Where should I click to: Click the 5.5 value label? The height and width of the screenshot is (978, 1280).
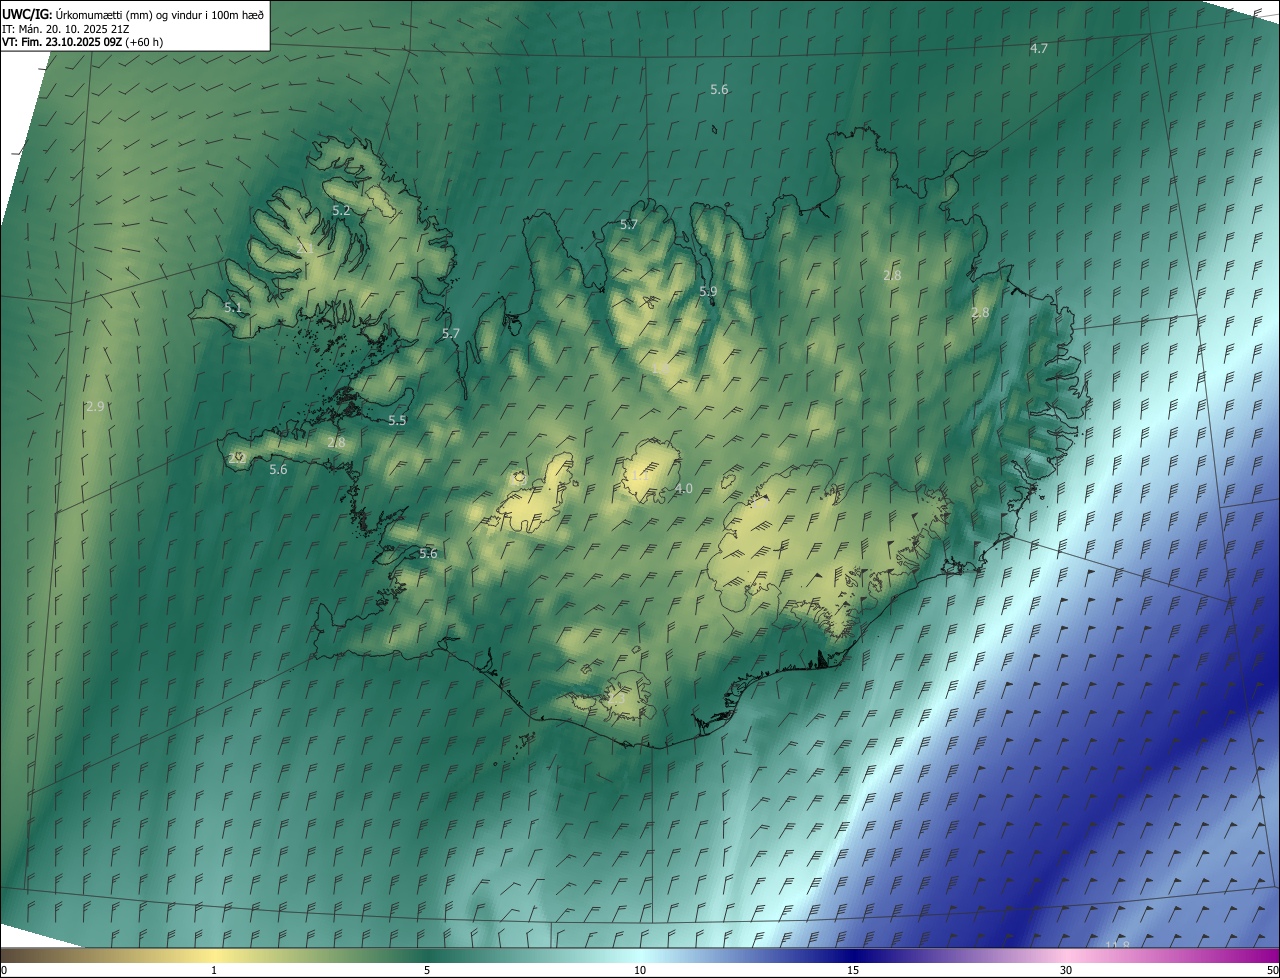coord(397,421)
